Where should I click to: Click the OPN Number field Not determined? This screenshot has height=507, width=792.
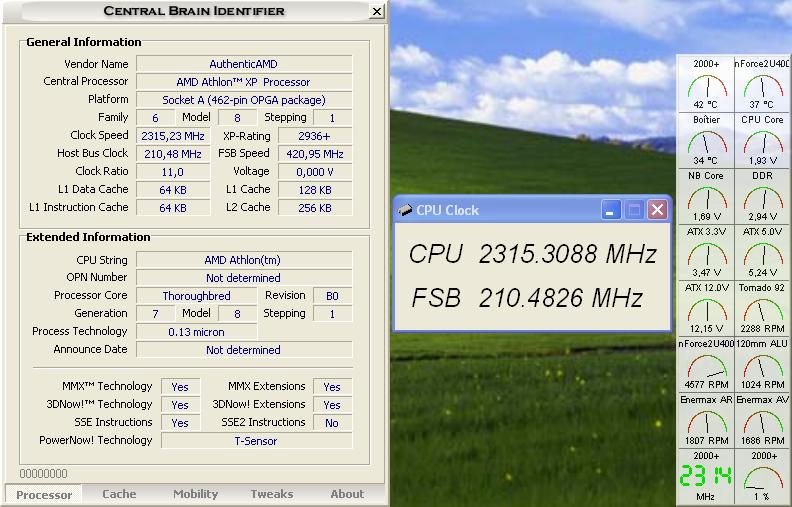pos(244,278)
